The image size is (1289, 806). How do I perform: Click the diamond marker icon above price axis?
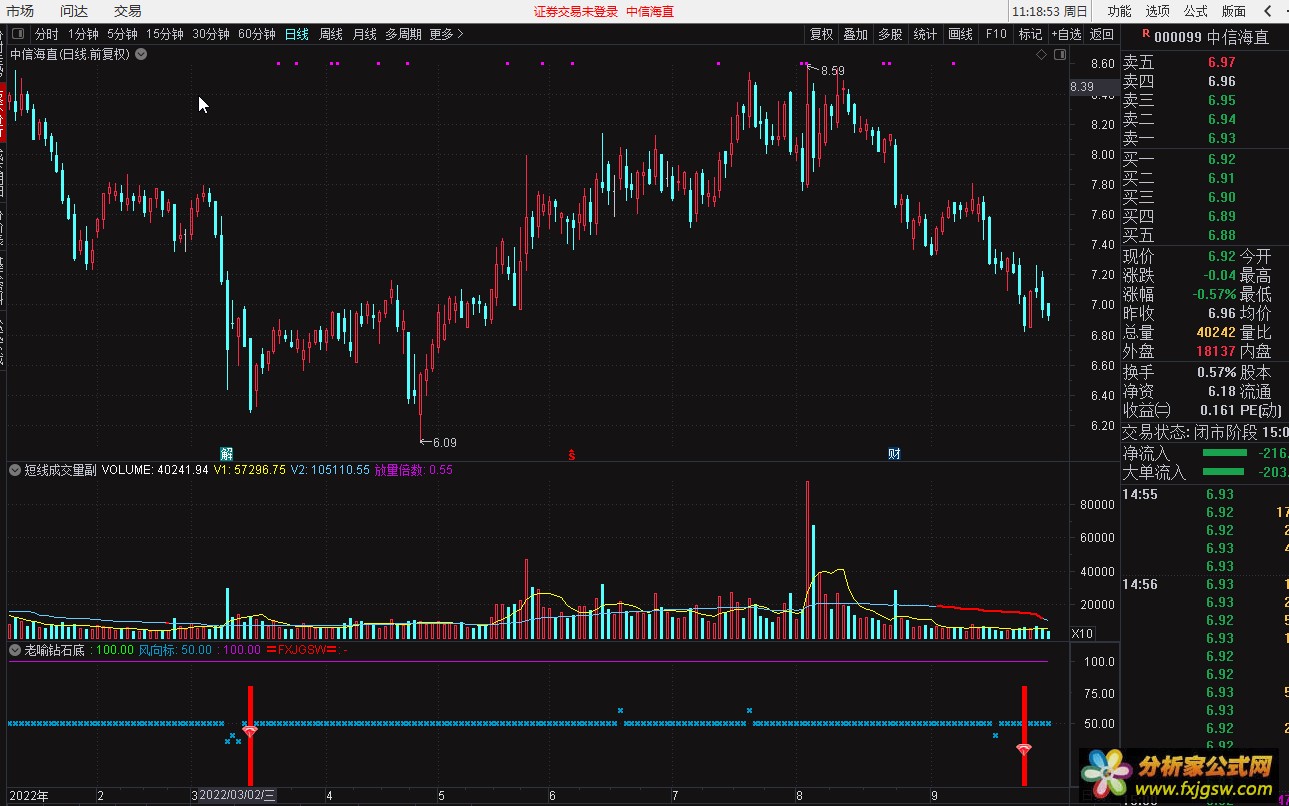1041,54
